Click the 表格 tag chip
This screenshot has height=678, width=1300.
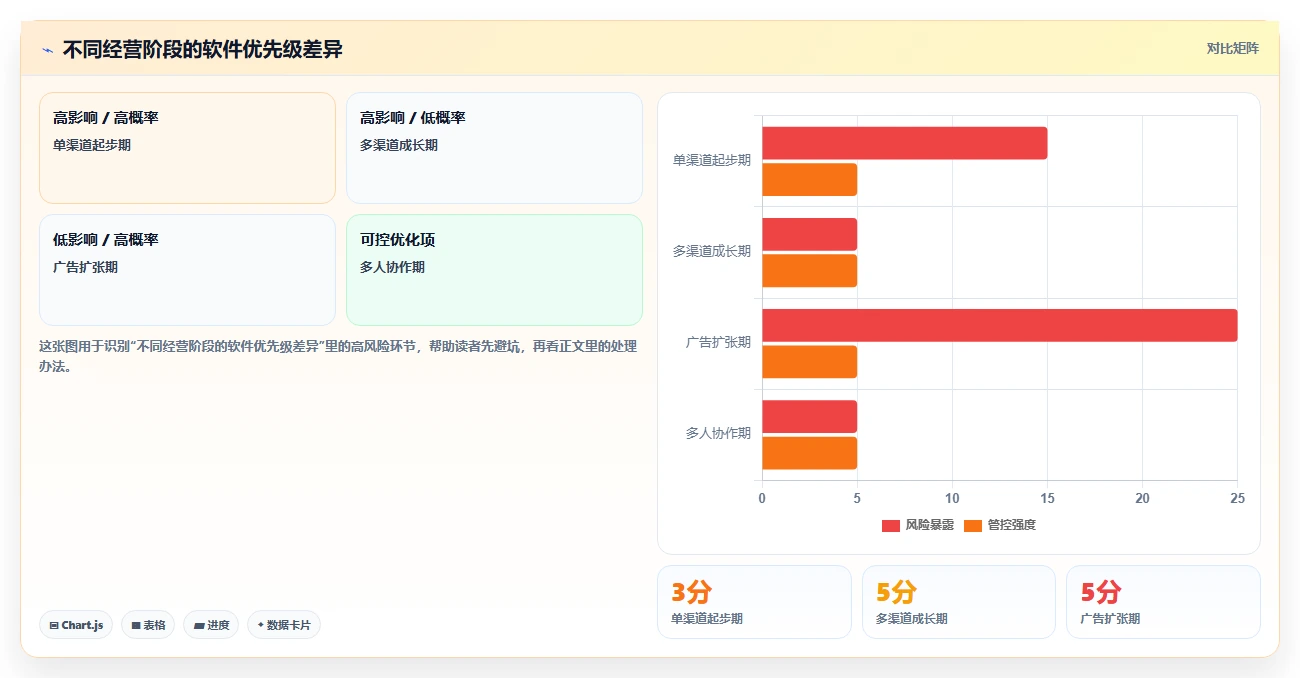[148, 625]
